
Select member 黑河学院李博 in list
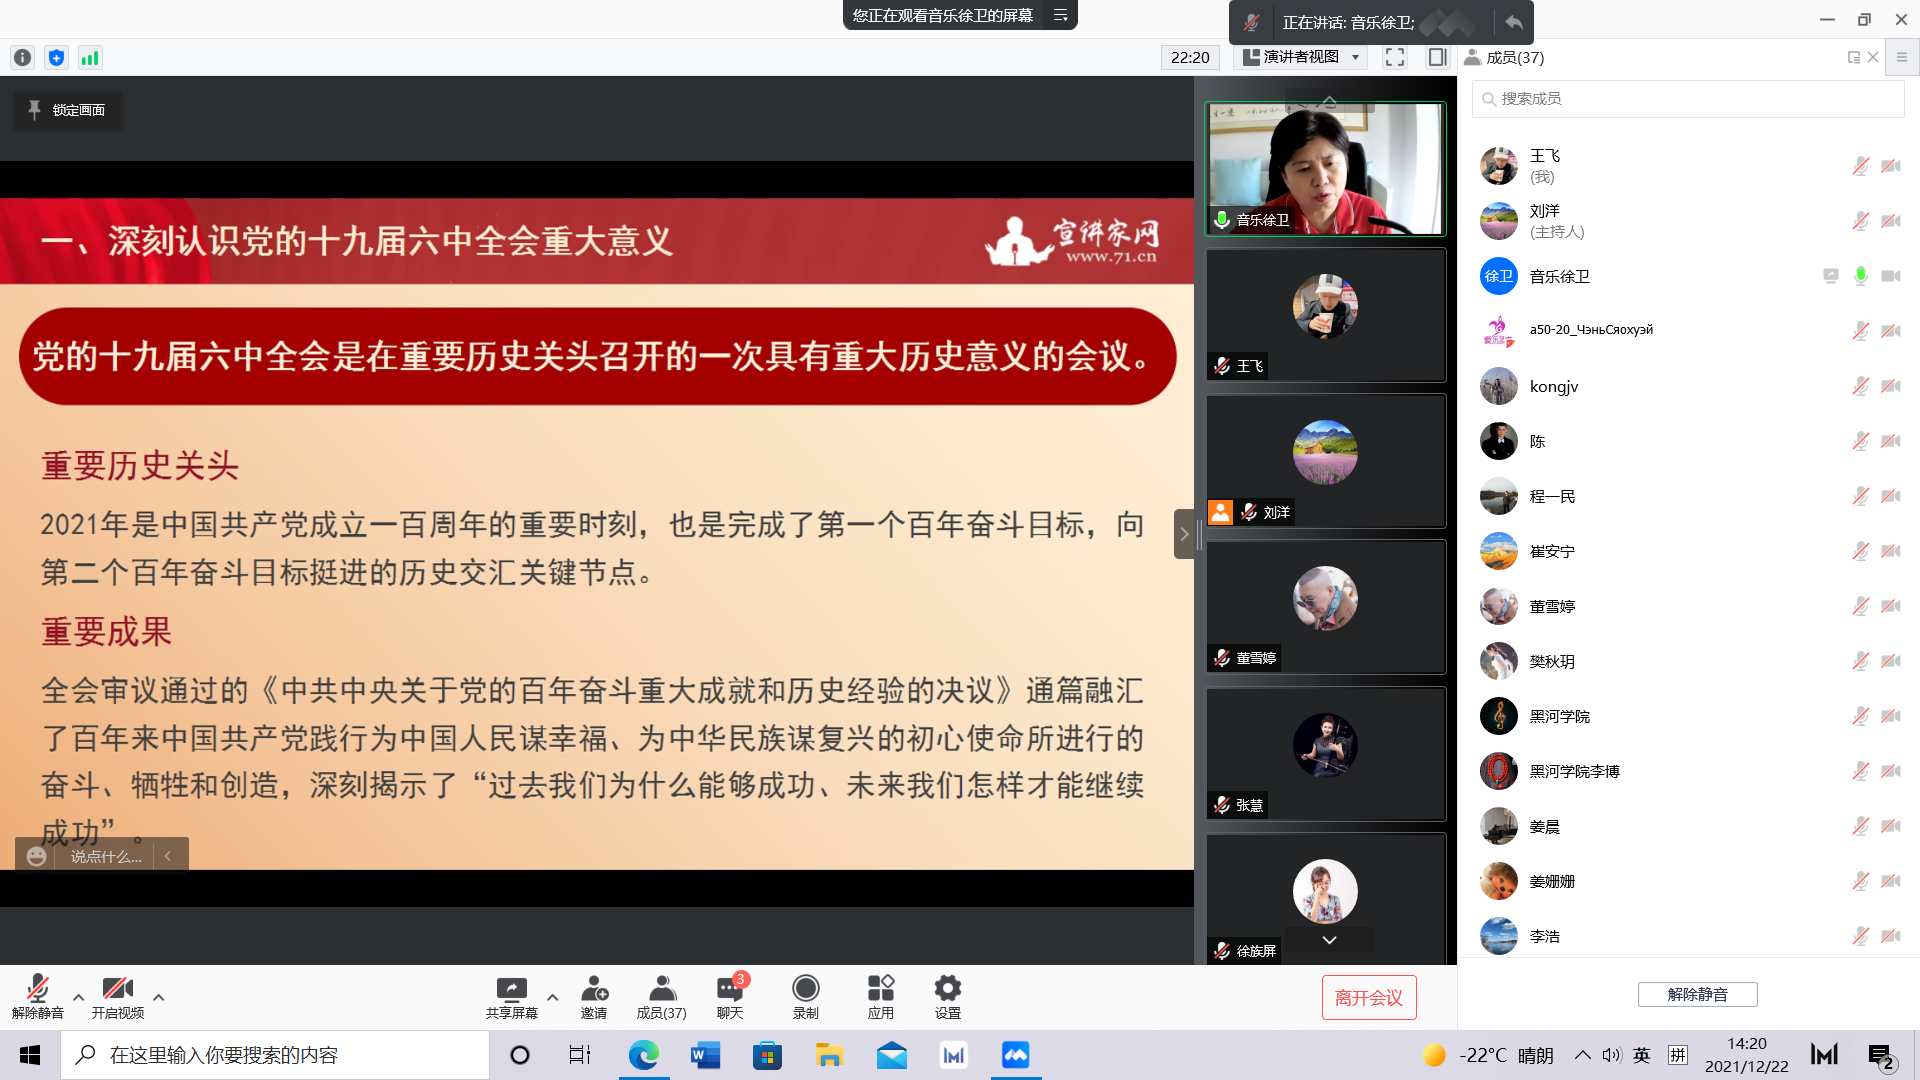1688,771
